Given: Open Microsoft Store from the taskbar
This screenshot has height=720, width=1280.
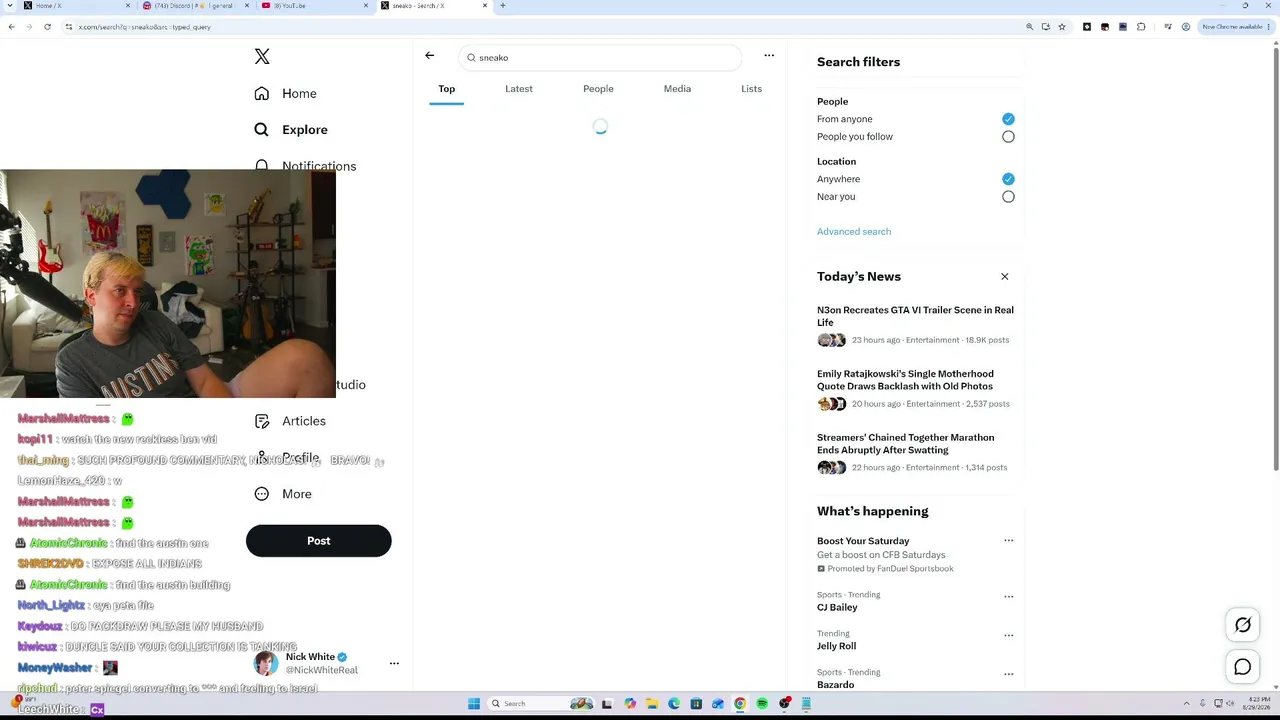Looking at the screenshot, I should tap(696, 704).
